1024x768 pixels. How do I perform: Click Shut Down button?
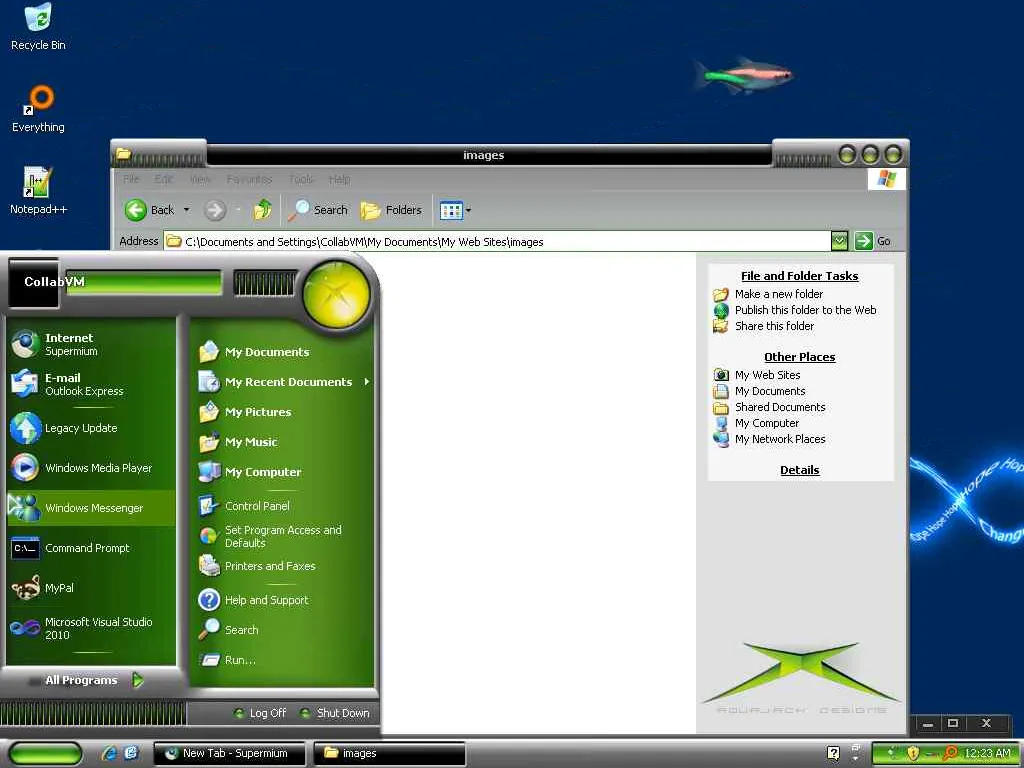[x=334, y=712]
